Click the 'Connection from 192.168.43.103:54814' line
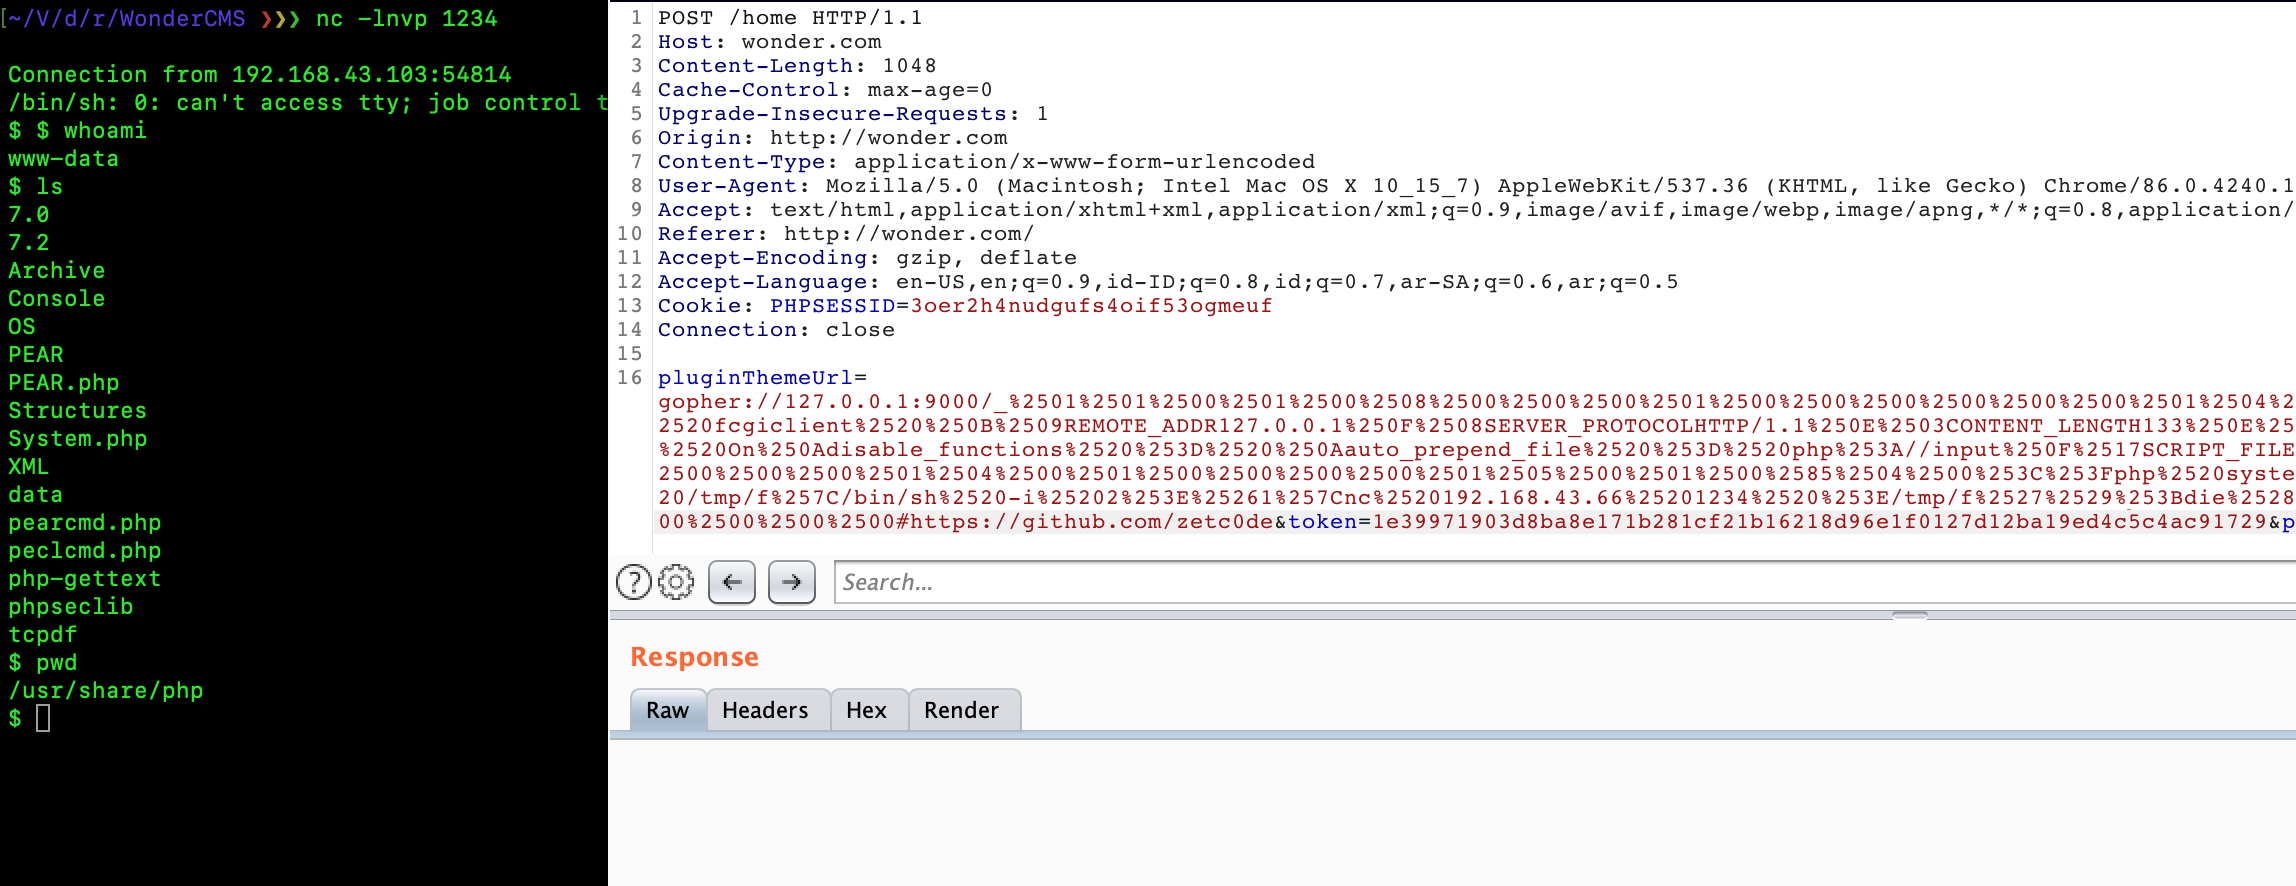This screenshot has width=2296, height=886. click(x=260, y=75)
